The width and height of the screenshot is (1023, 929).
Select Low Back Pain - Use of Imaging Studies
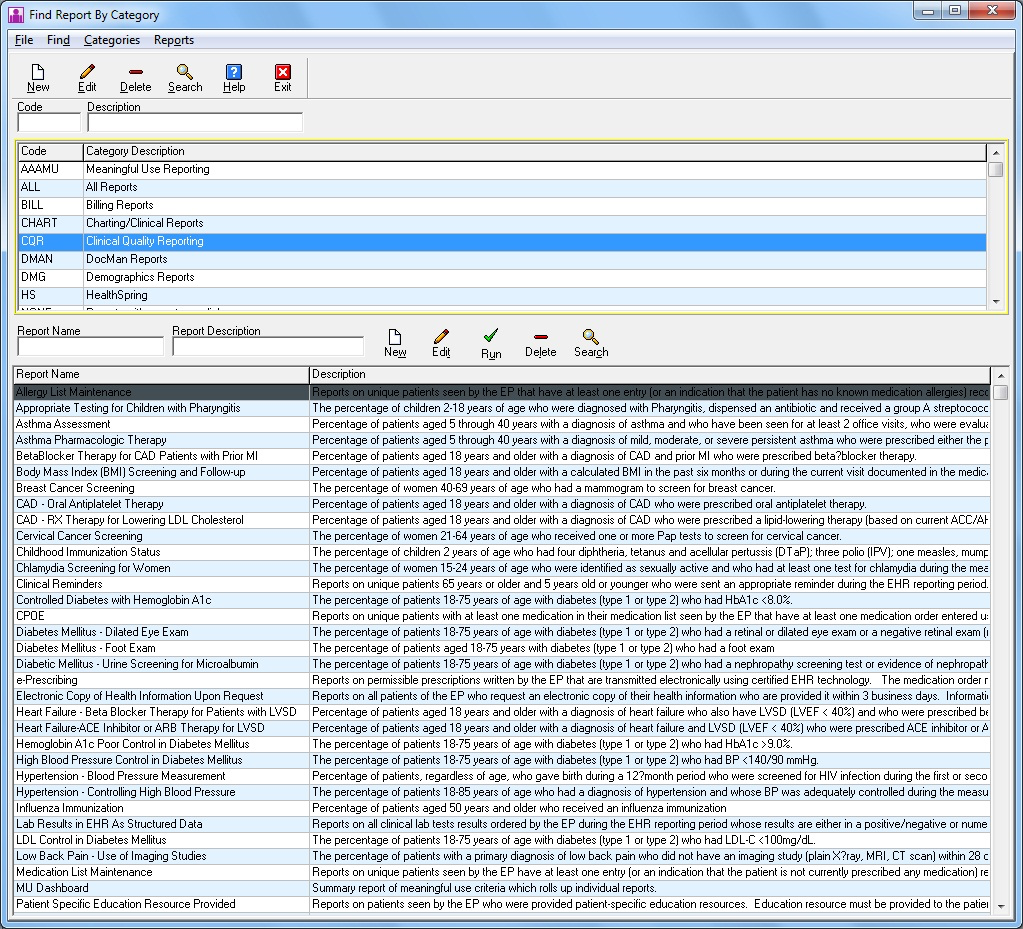(x=502, y=856)
